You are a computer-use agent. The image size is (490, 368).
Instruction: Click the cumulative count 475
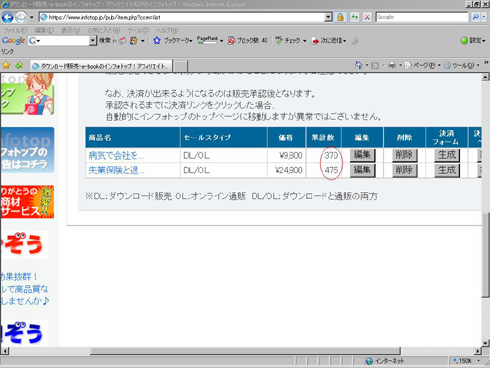[x=331, y=170]
